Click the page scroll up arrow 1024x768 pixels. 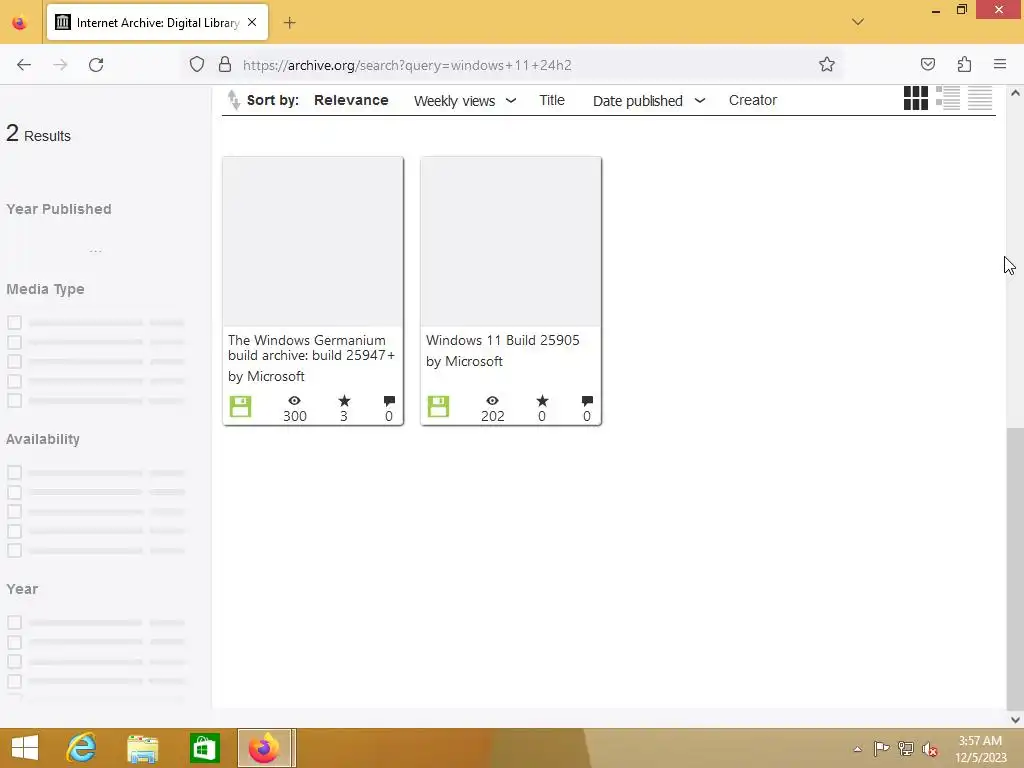pyautogui.click(x=1015, y=93)
